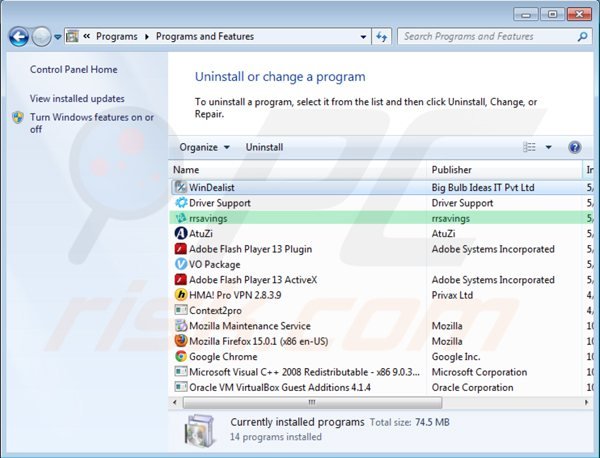Viewport: 600px width, 458px height.
Task: Click the Programs breadcrumb arrow
Action: pyautogui.click(x=147, y=37)
